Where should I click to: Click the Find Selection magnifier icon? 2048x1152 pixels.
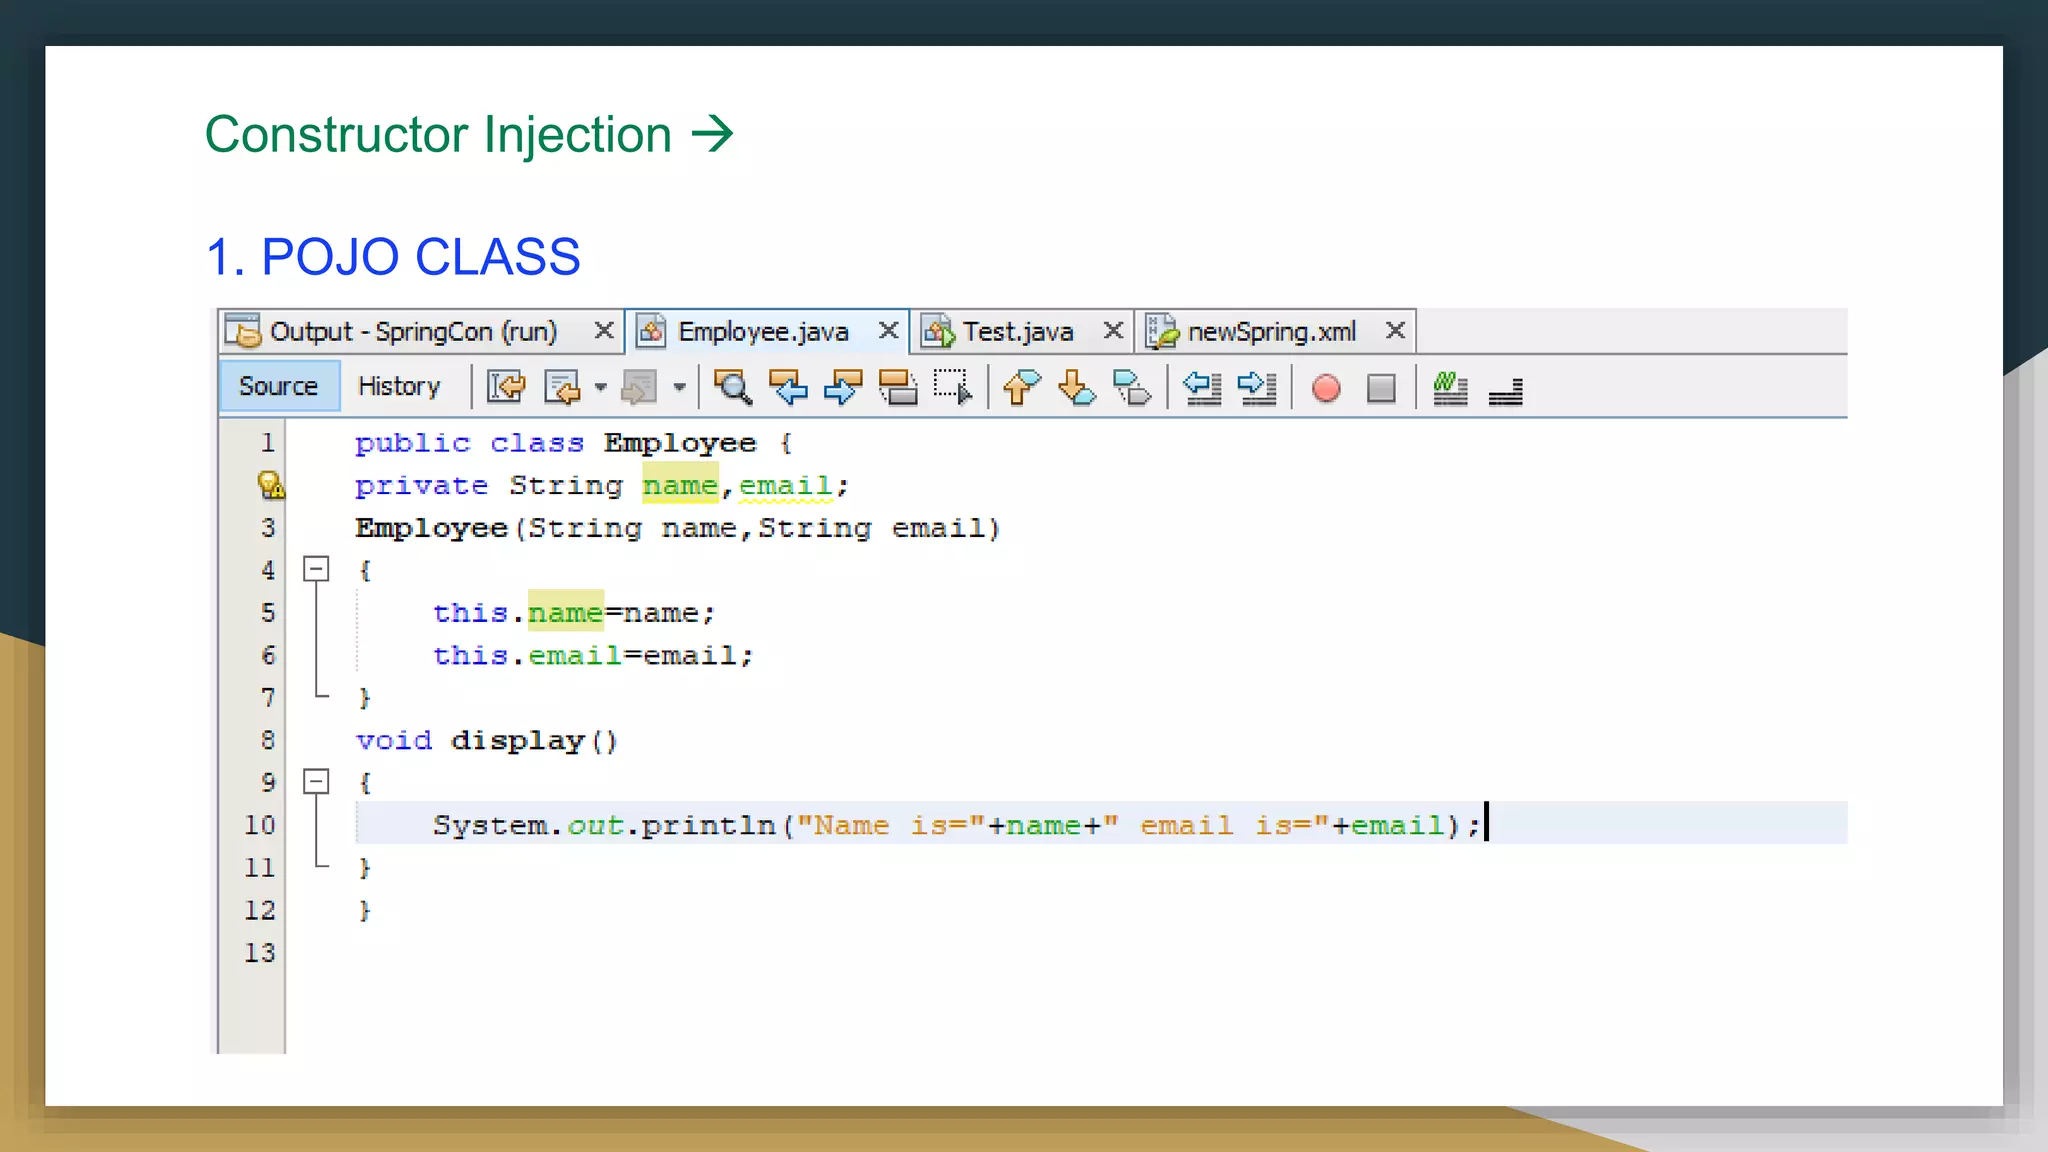(733, 387)
